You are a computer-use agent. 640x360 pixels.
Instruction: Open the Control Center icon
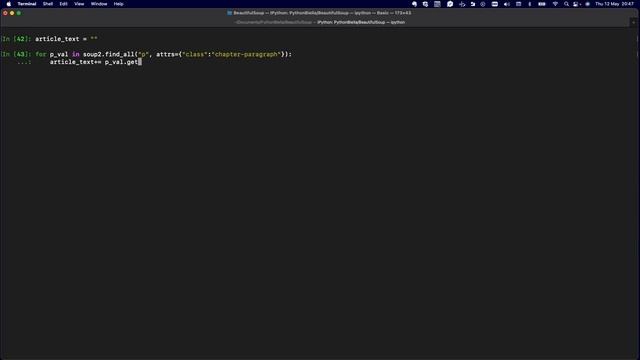point(576,4)
